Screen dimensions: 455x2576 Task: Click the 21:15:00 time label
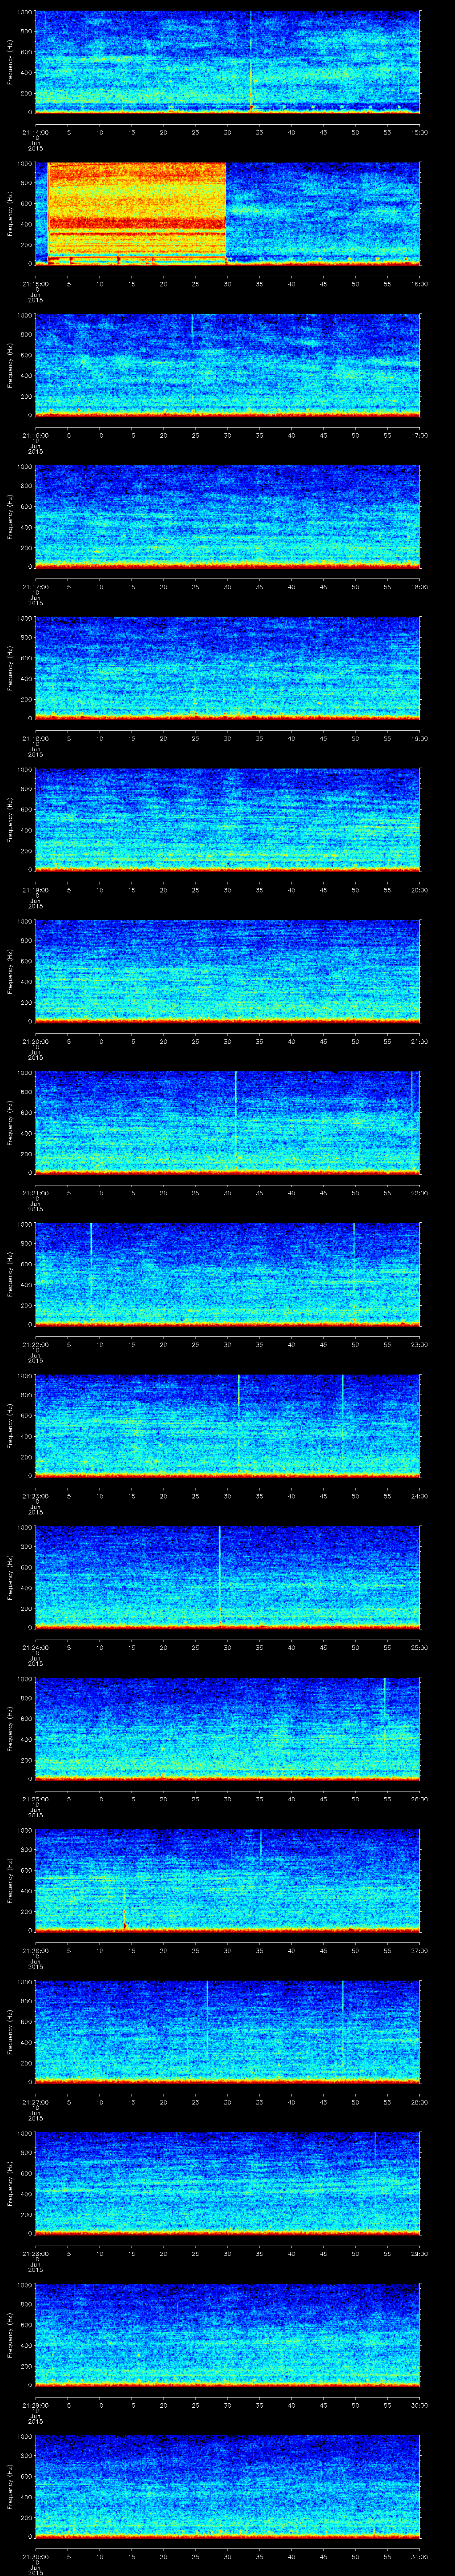(35, 284)
